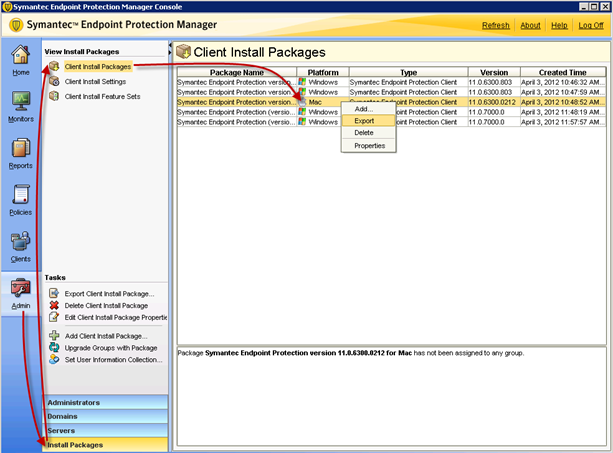Run Upgrade Groups with Package task
613x453 pixels.
(x=111, y=347)
